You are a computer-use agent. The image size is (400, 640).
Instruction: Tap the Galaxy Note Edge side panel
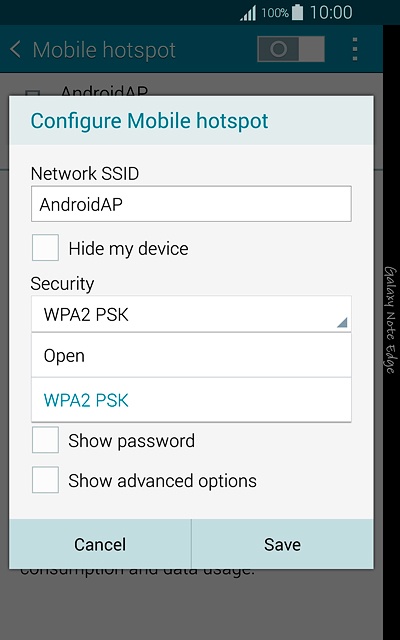tap(391, 320)
